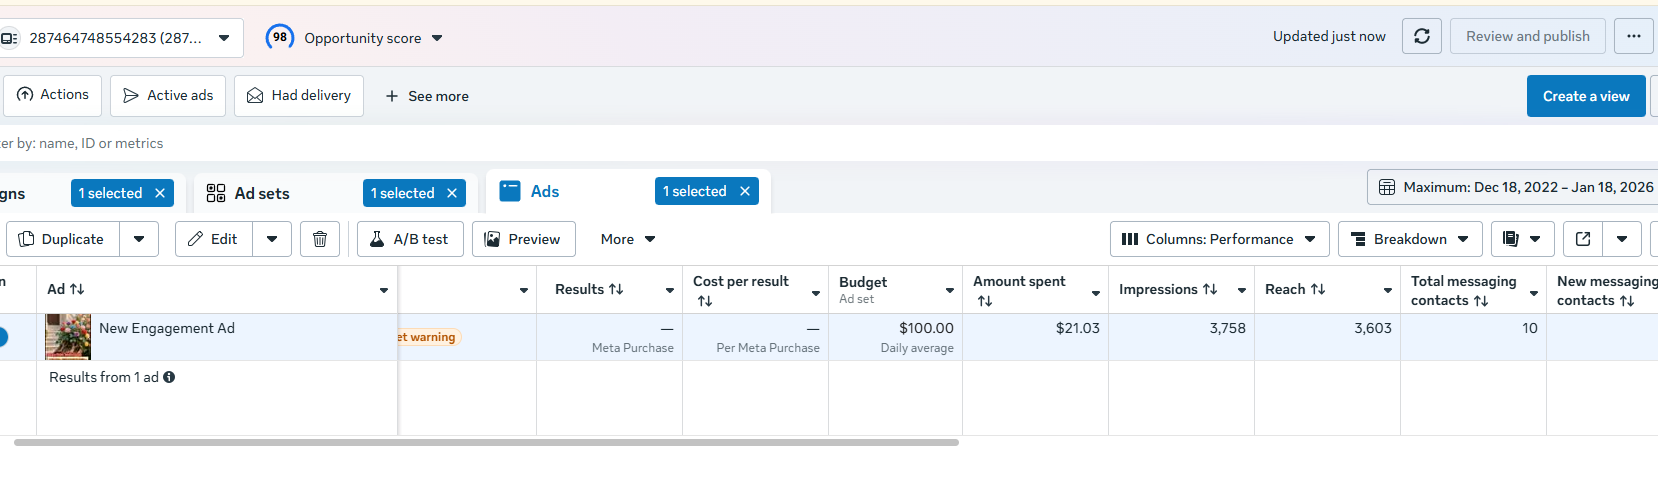Expand the Breakdown dropdown

pos(1410,239)
